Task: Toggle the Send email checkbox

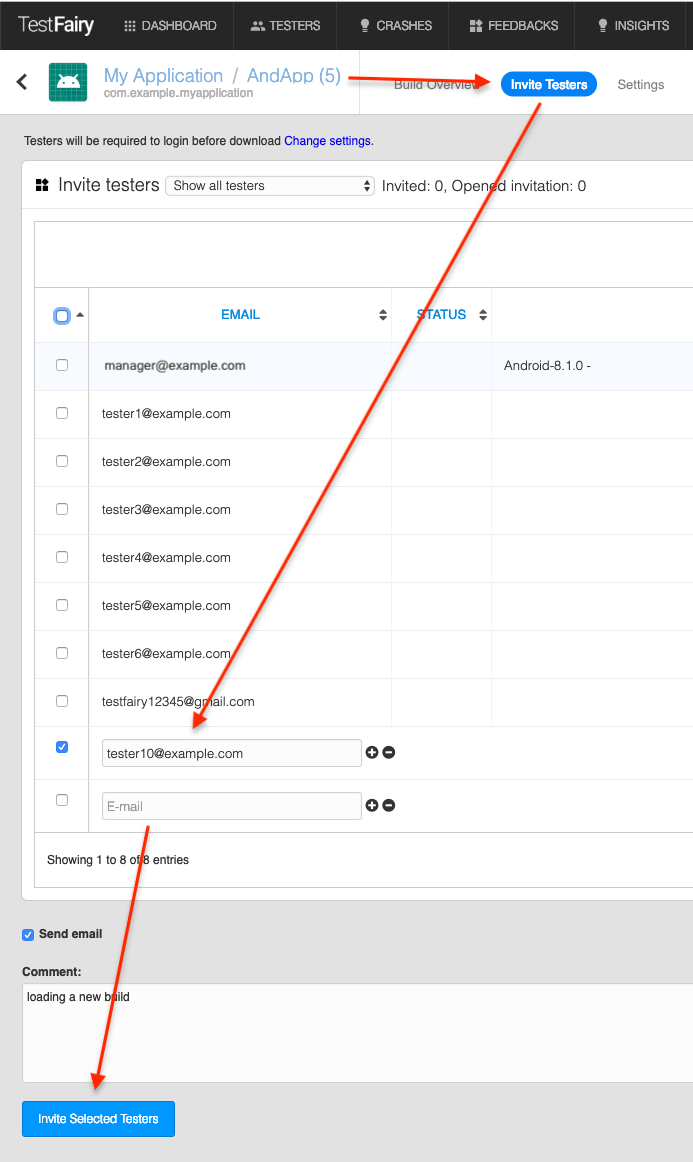Action: [28, 935]
